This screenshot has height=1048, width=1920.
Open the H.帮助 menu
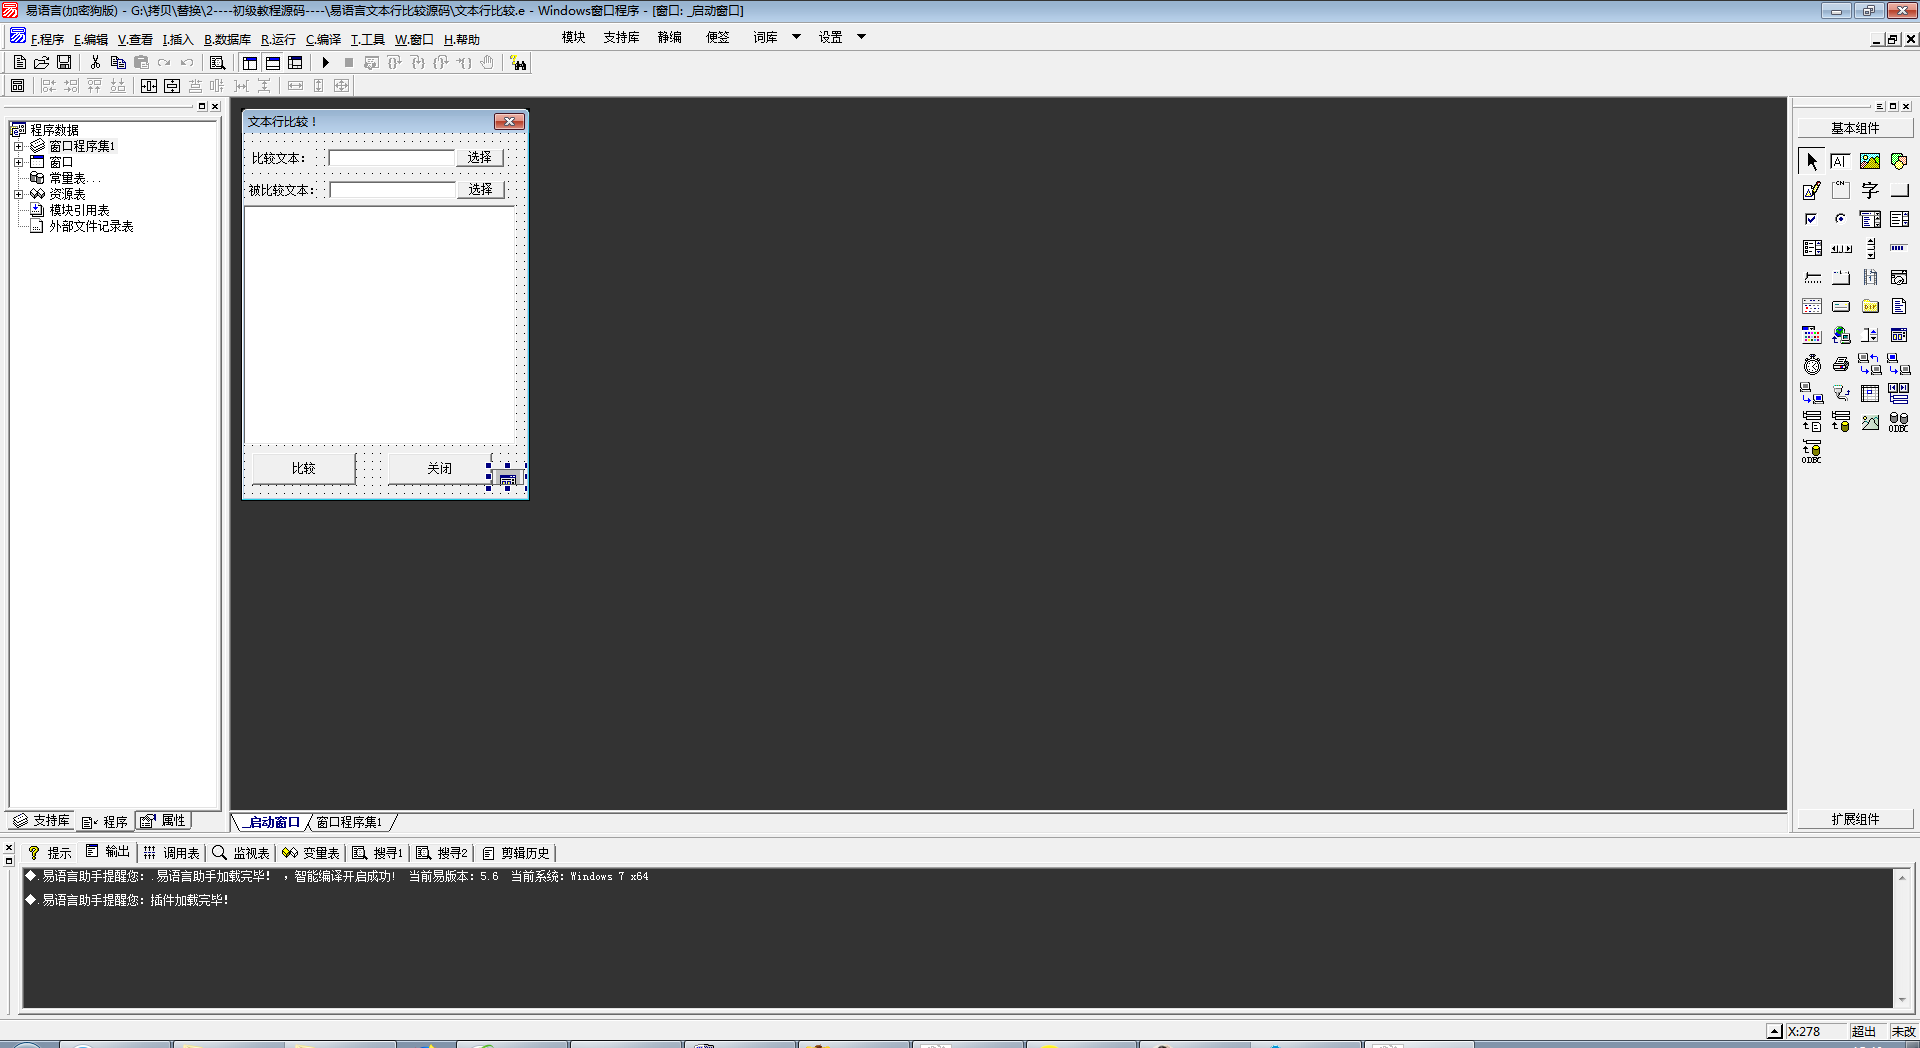461,39
